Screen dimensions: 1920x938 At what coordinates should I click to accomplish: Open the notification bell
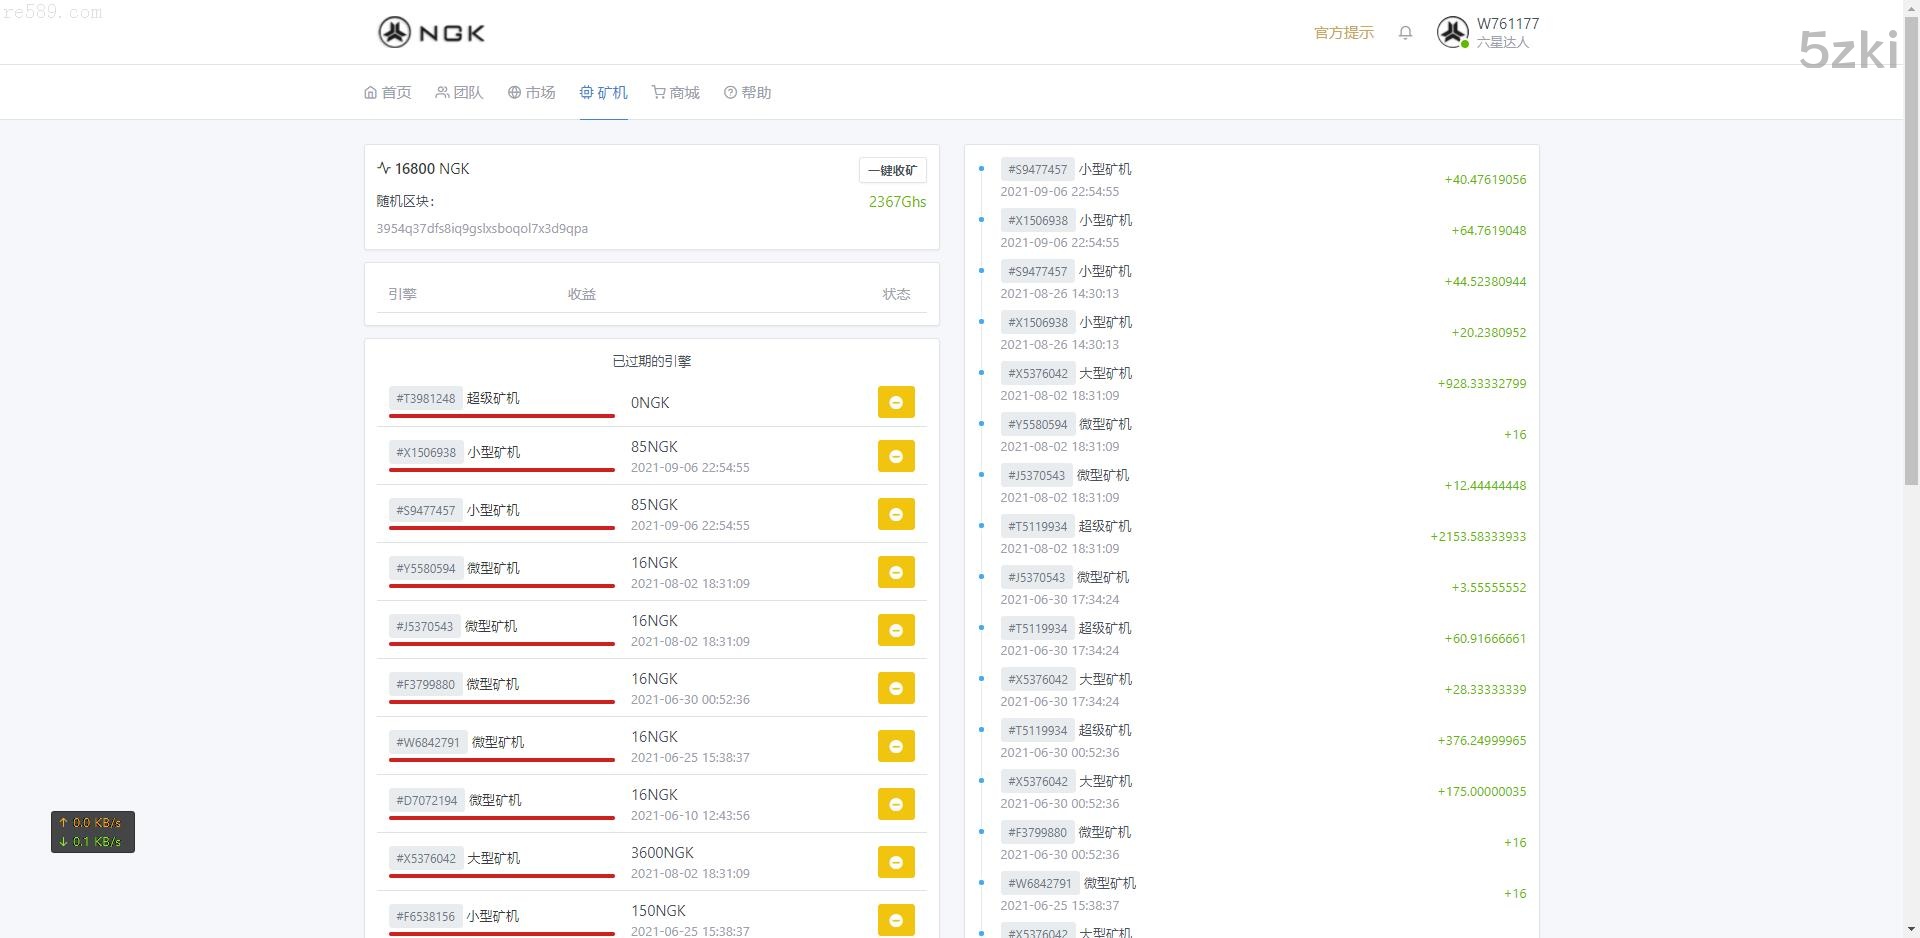tap(1405, 32)
